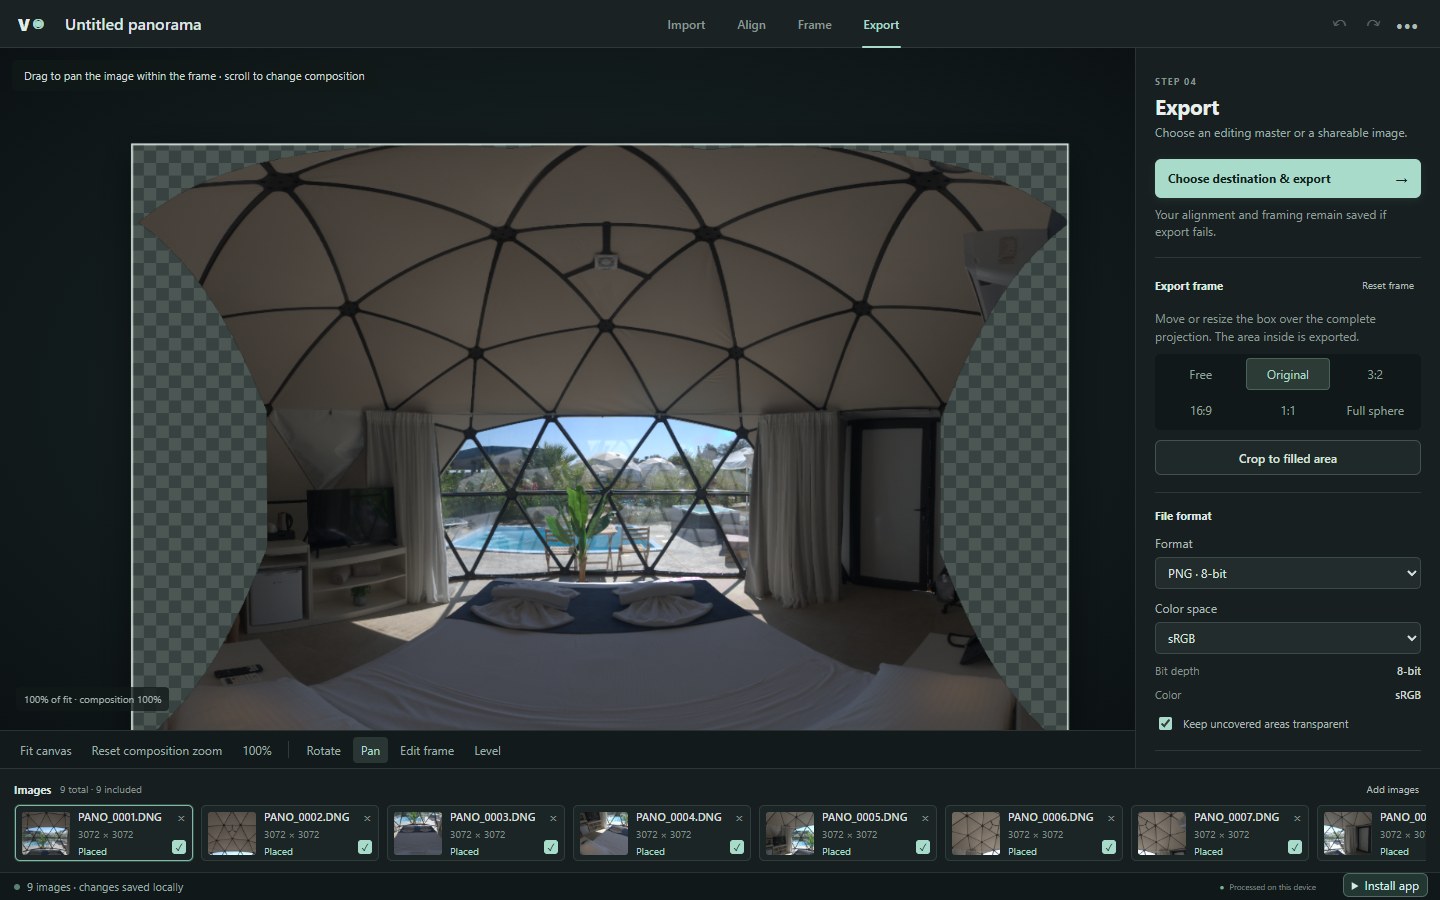Remove PANO_0001.DNG with its X icon
The height and width of the screenshot is (900, 1440).
coord(181,818)
